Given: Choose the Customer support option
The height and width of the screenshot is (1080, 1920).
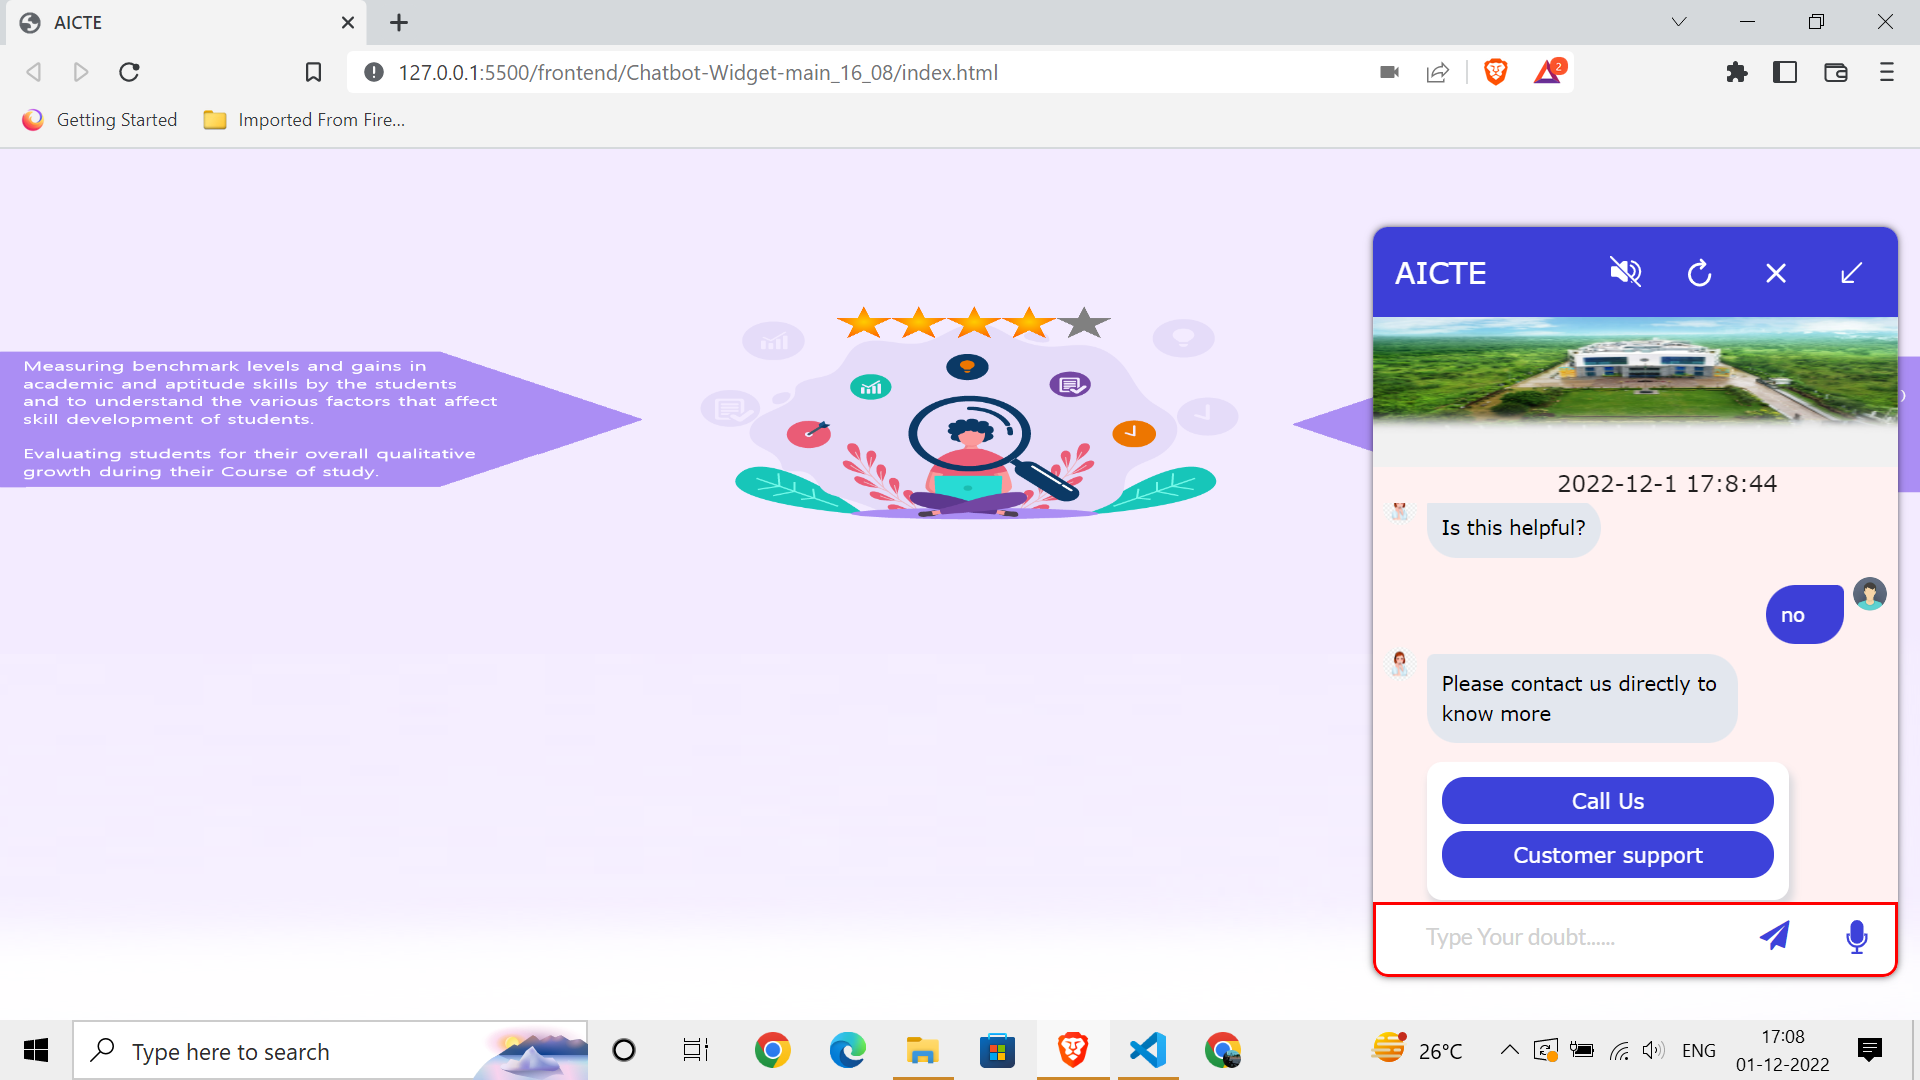Looking at the screenshot, I should tap(1606, 854).
